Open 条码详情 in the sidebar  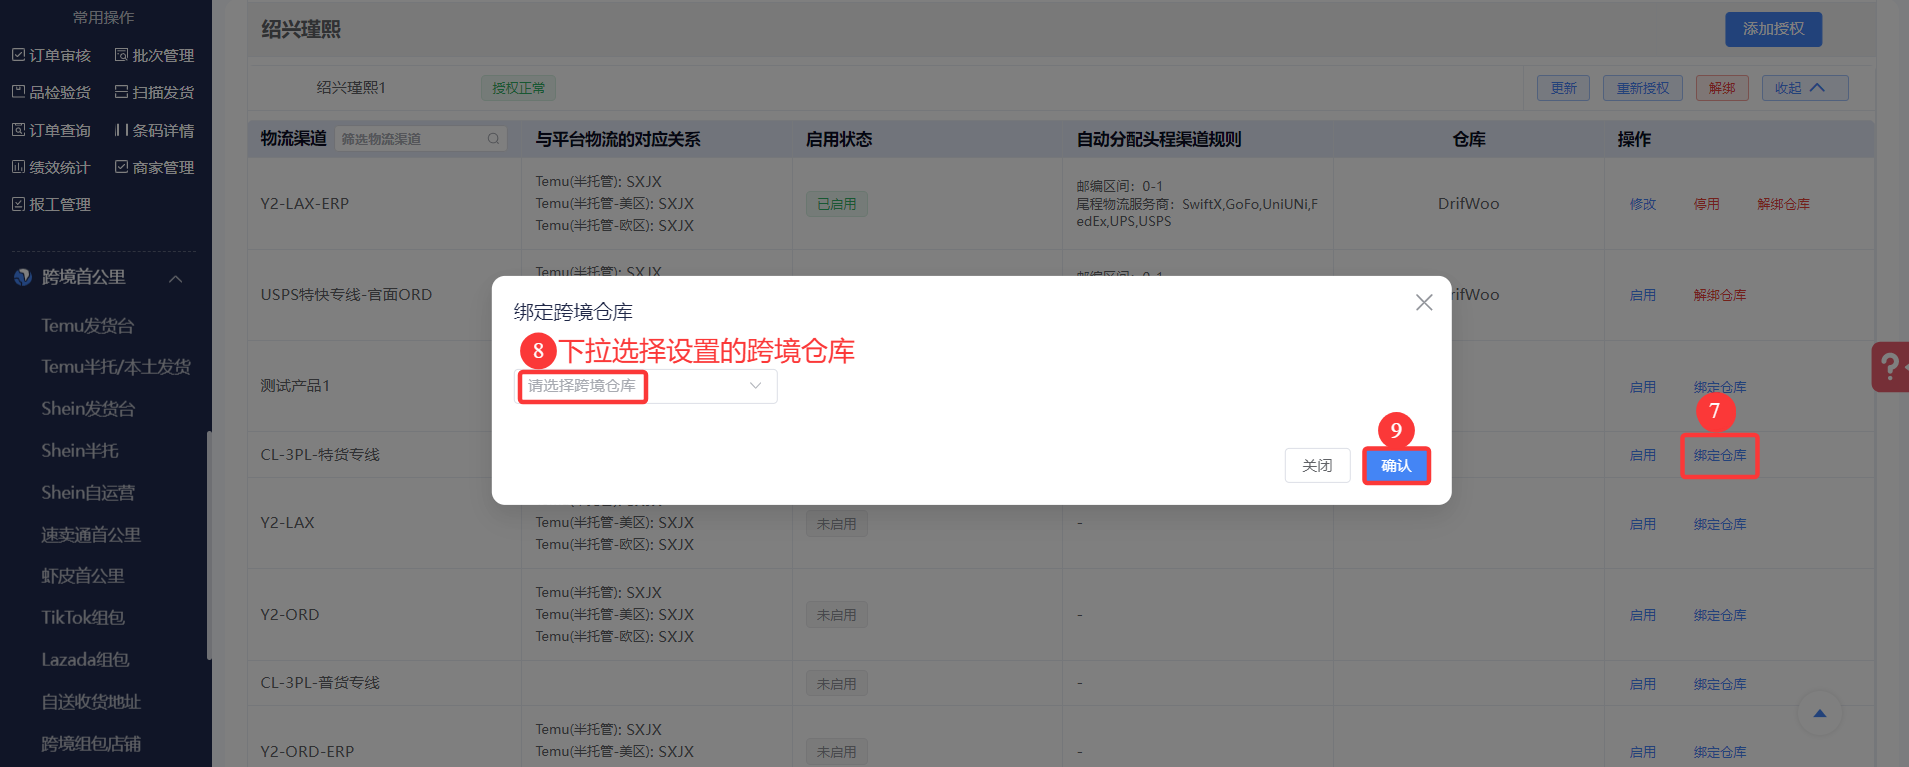tap(154, 130)
